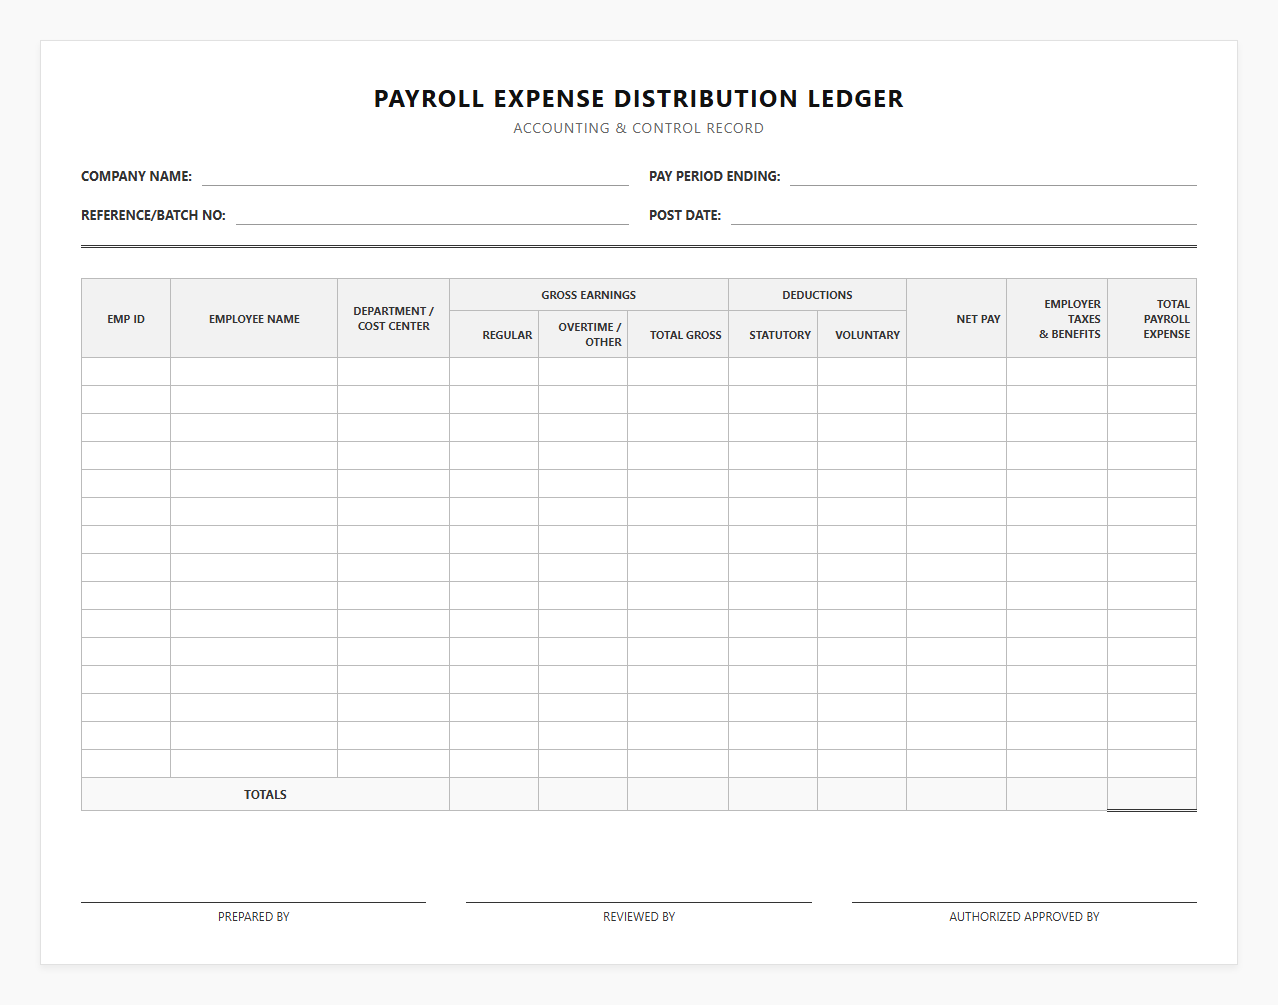The image size is (1278, 1005).
Task: Click the "NET PAY" column header
Action: 957,319
